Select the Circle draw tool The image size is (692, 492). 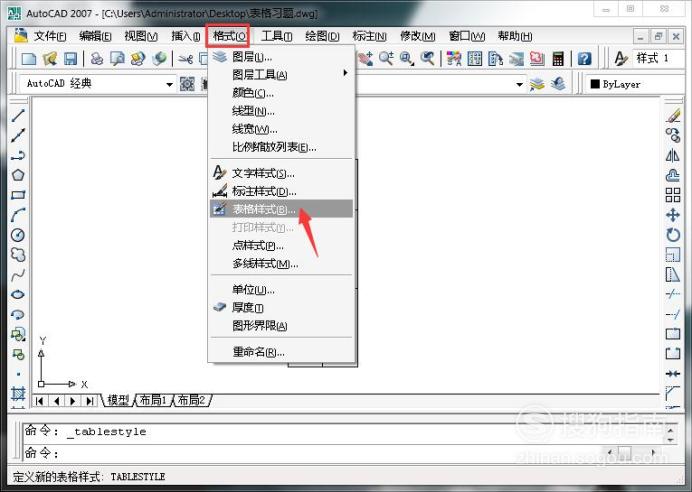(18, 235)
